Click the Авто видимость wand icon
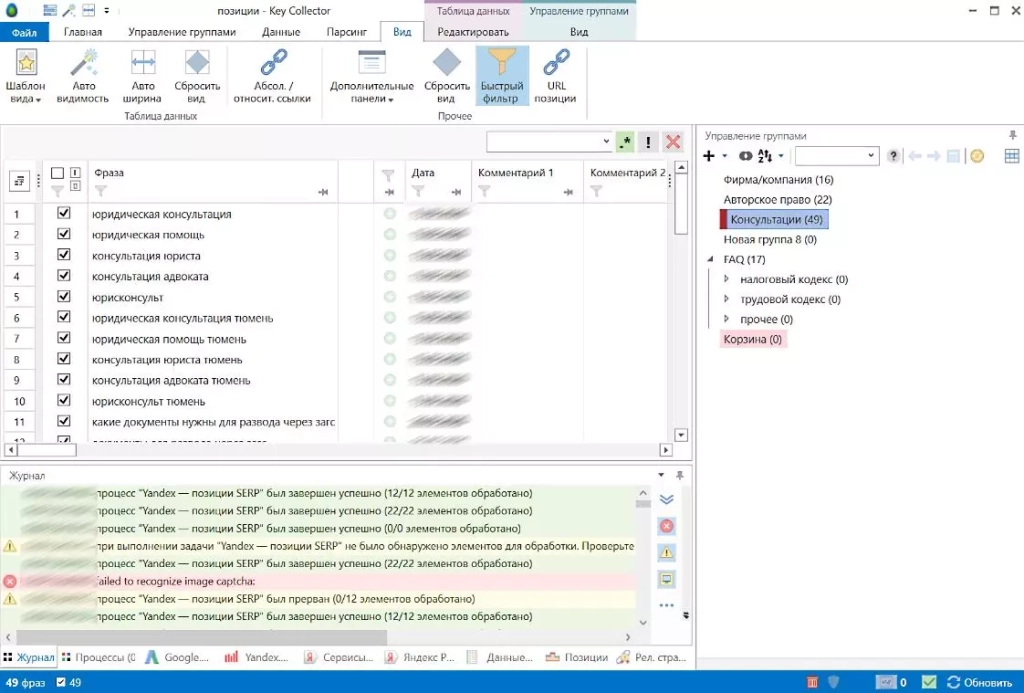 click(x=83, y=63)
